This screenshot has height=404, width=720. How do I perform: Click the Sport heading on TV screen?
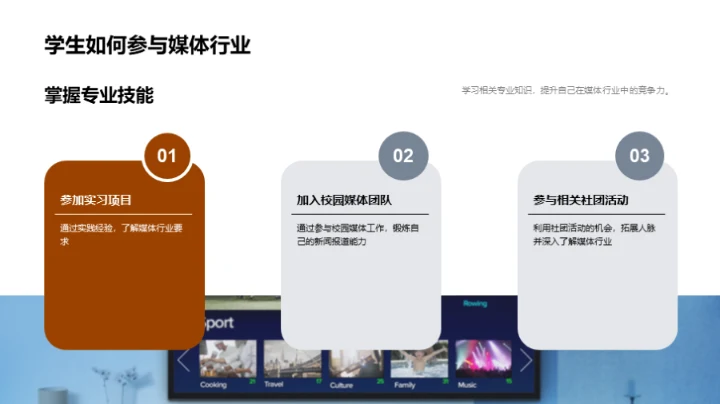tap(219, 324)
